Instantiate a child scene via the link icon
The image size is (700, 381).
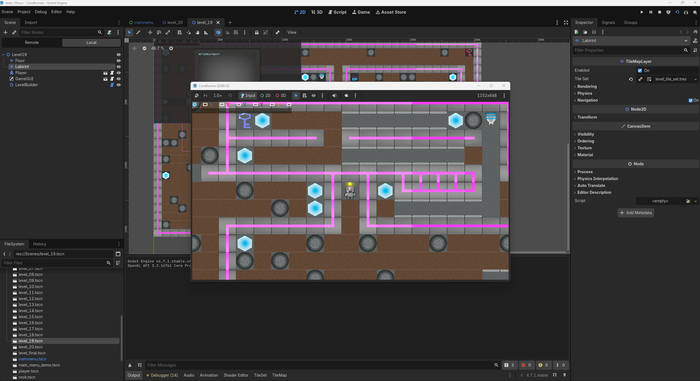(14, 32)
